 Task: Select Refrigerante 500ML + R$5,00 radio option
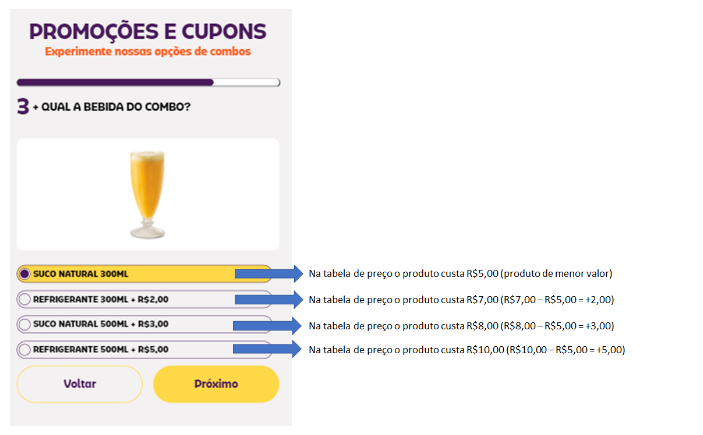25,349
